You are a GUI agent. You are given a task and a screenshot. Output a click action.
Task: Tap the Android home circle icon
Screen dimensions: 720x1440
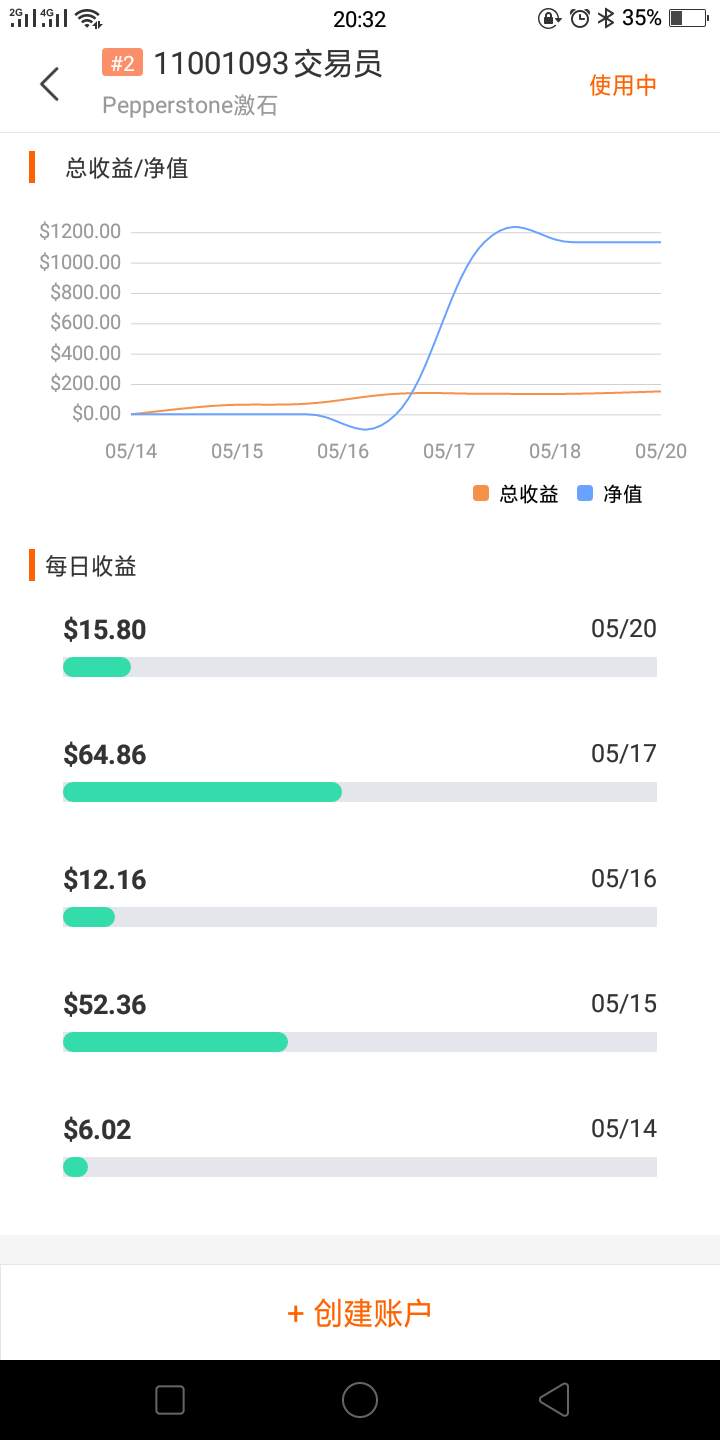(x=360, y=1400)
